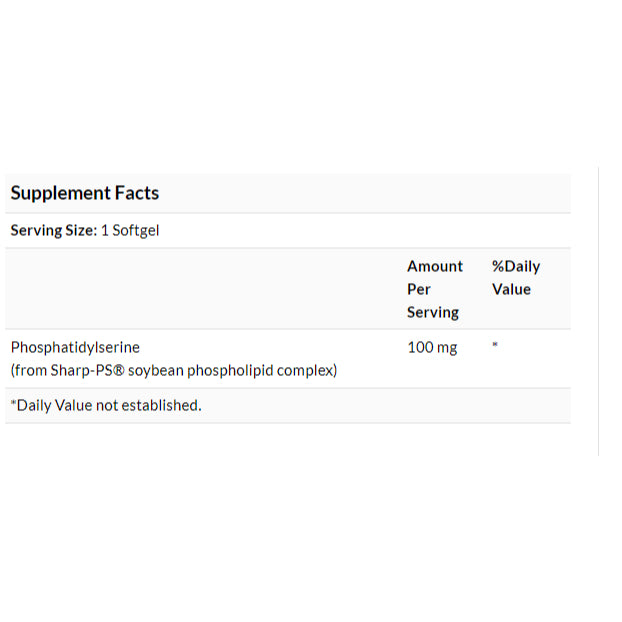Click the "Phosphatidylserine" ingredient name
The image size is (622, 622).
pos(75,348)
